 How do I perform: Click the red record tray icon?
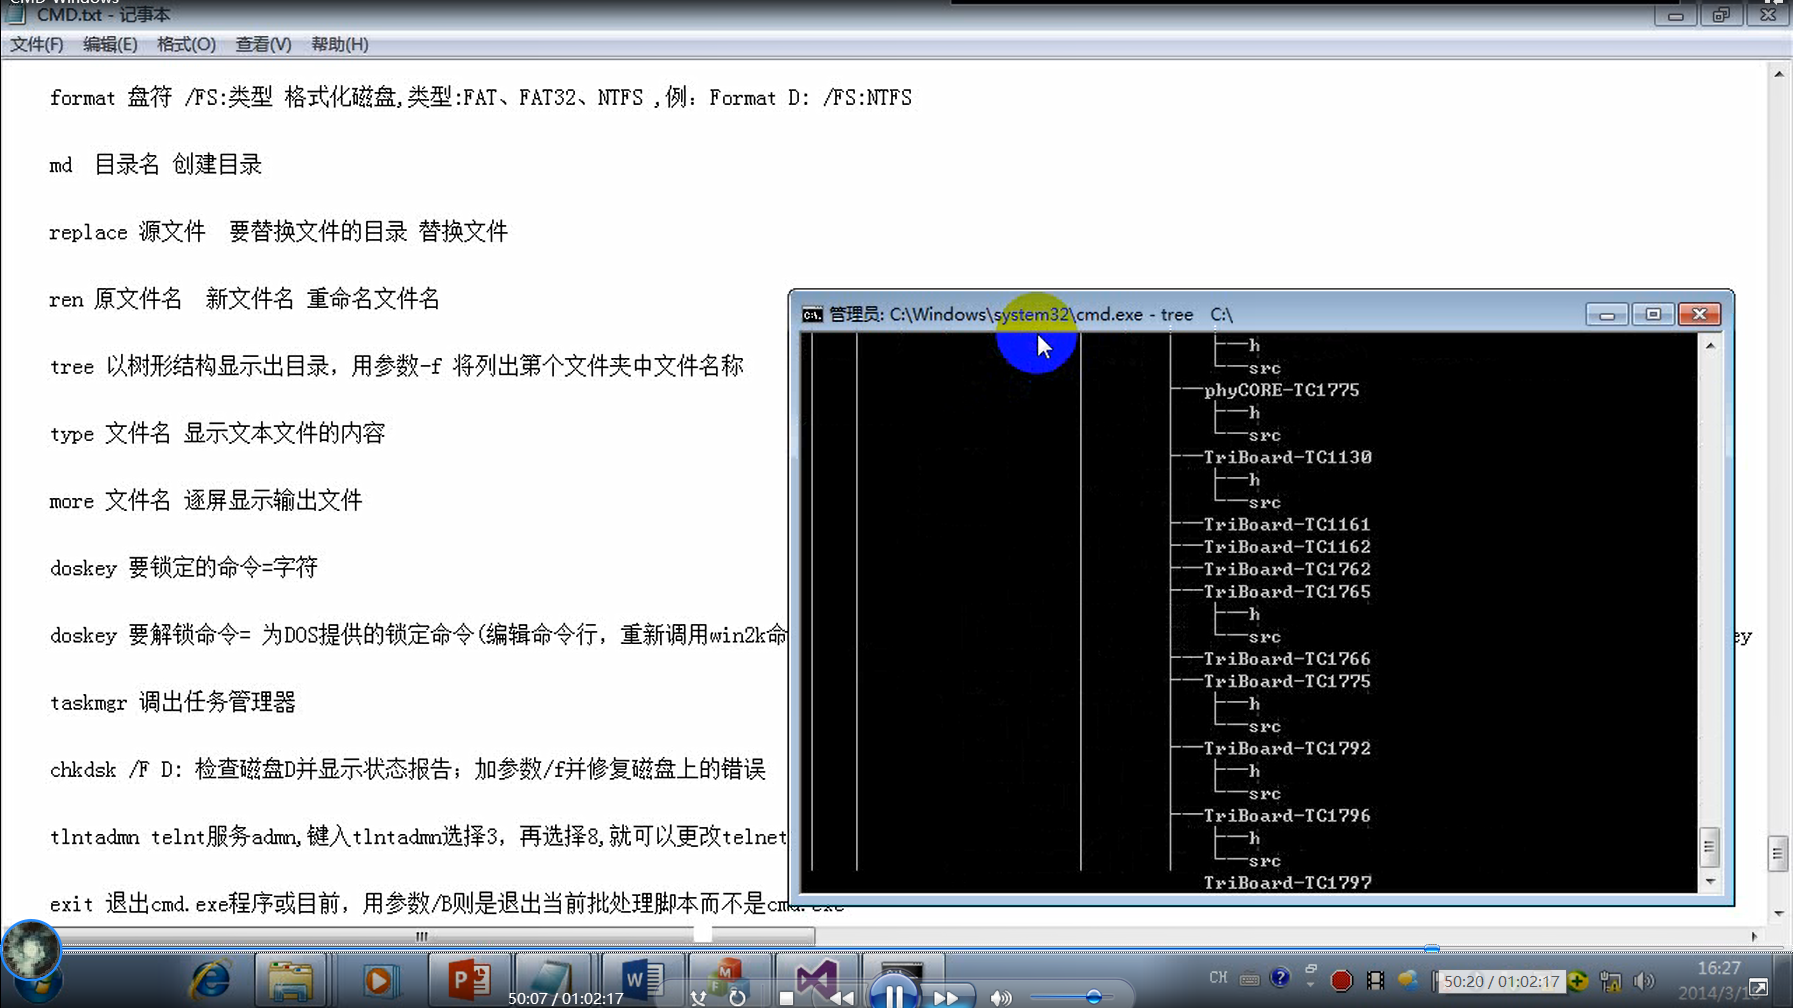tap(1342, 981)
